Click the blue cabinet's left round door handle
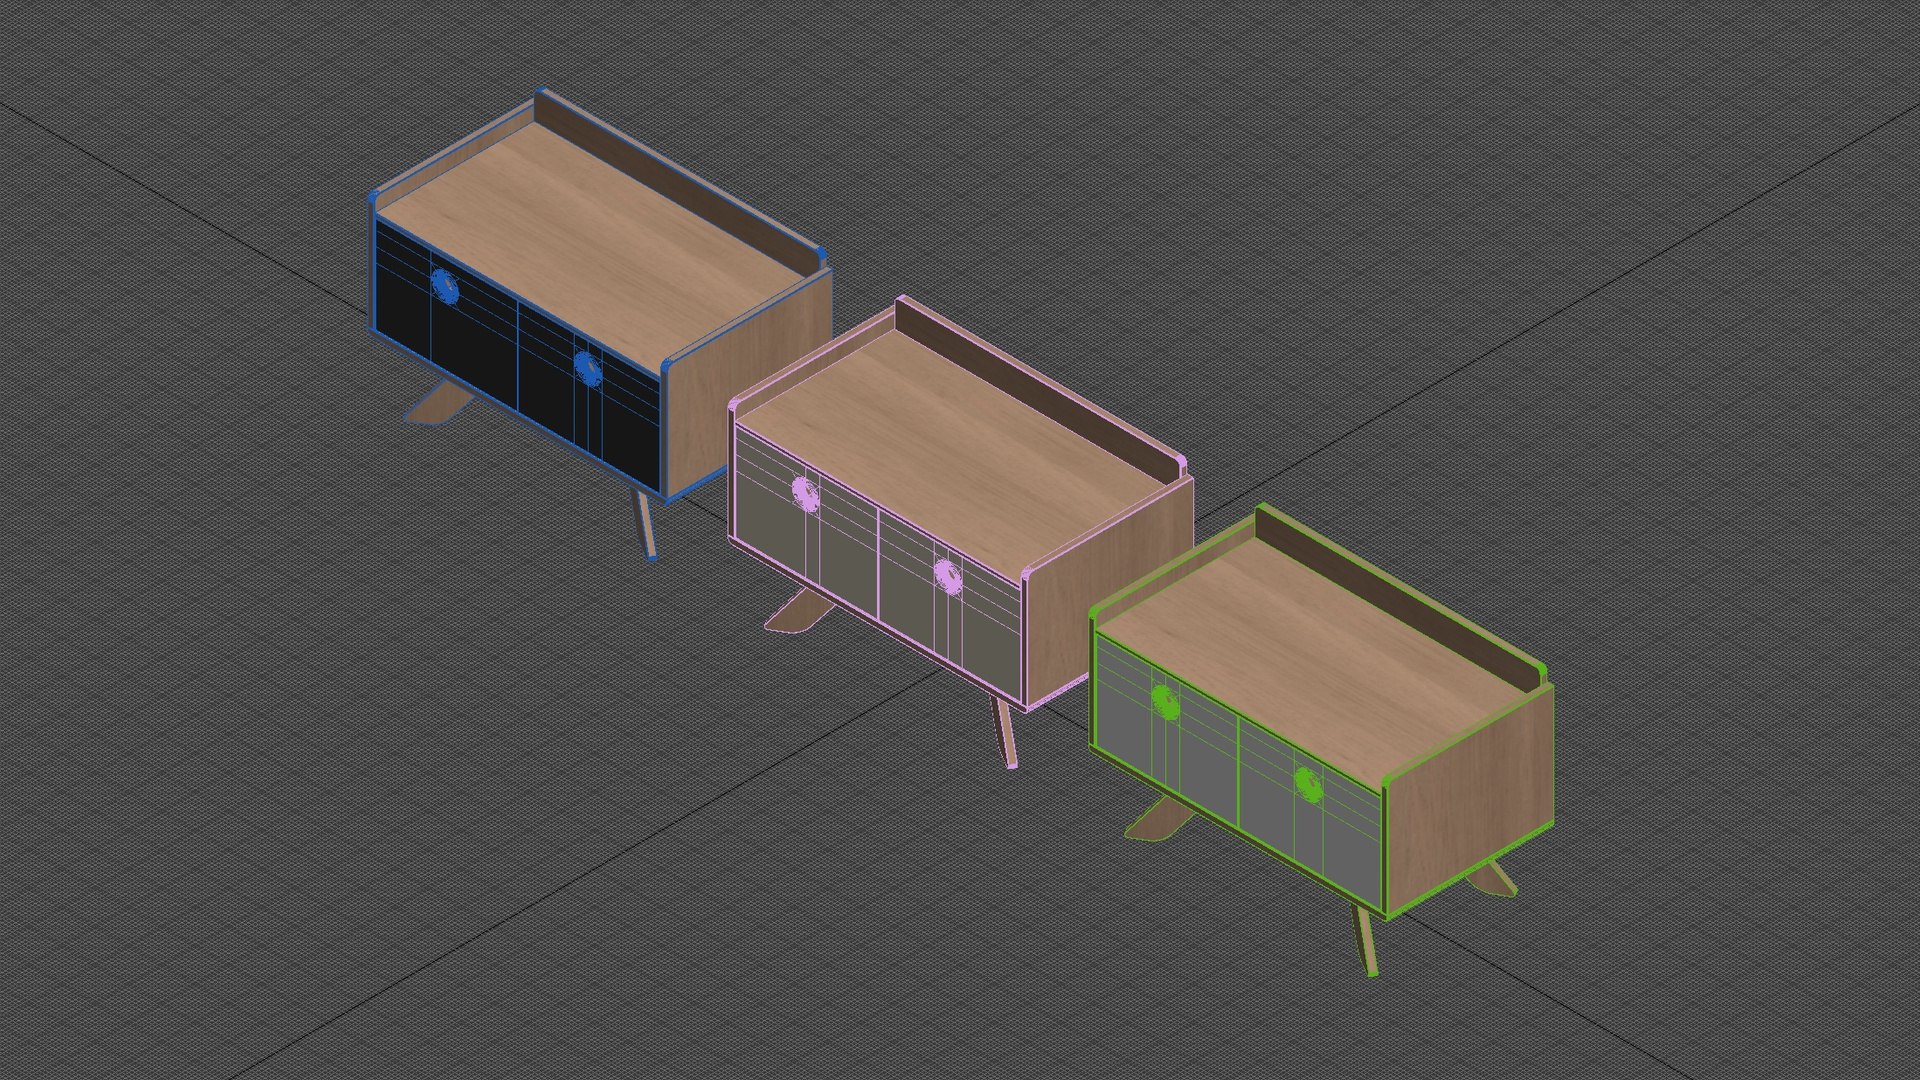Viewport: 1920px width, 1080px height. (445, 285)
